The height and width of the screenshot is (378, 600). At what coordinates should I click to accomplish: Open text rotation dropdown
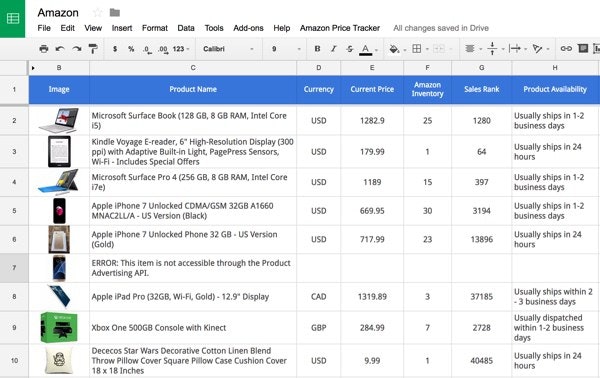click(x=541, y=49)
